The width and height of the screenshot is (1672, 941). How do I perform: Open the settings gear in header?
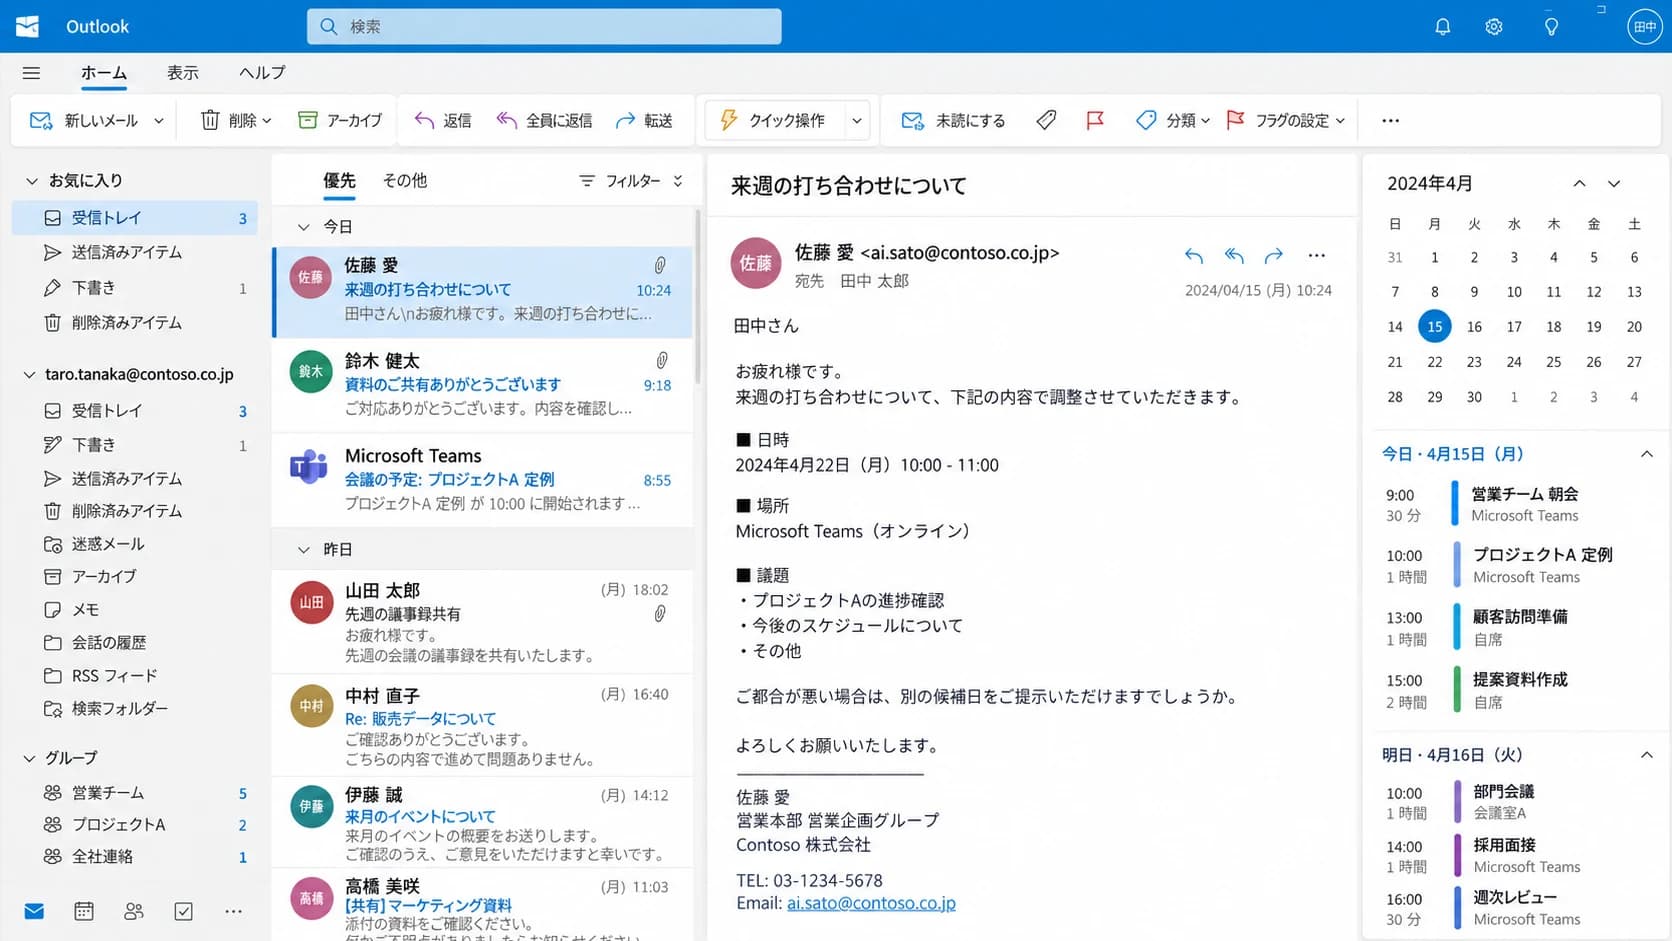click(x=1494, y=27)
